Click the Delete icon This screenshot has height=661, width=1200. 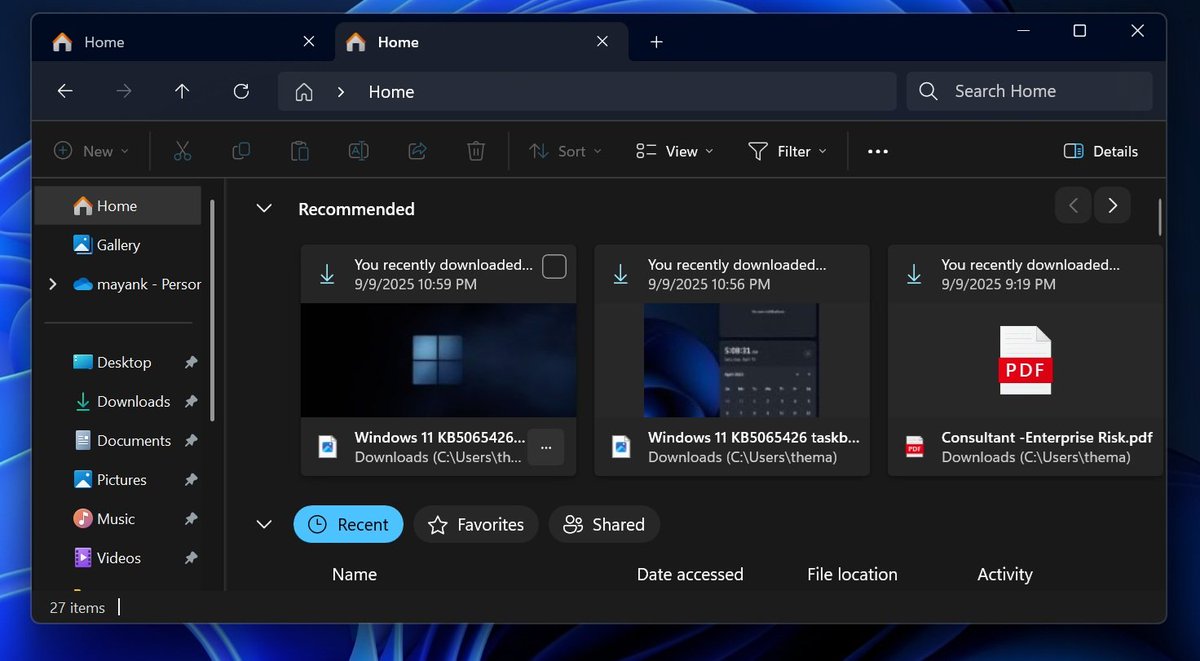point(476,150)
